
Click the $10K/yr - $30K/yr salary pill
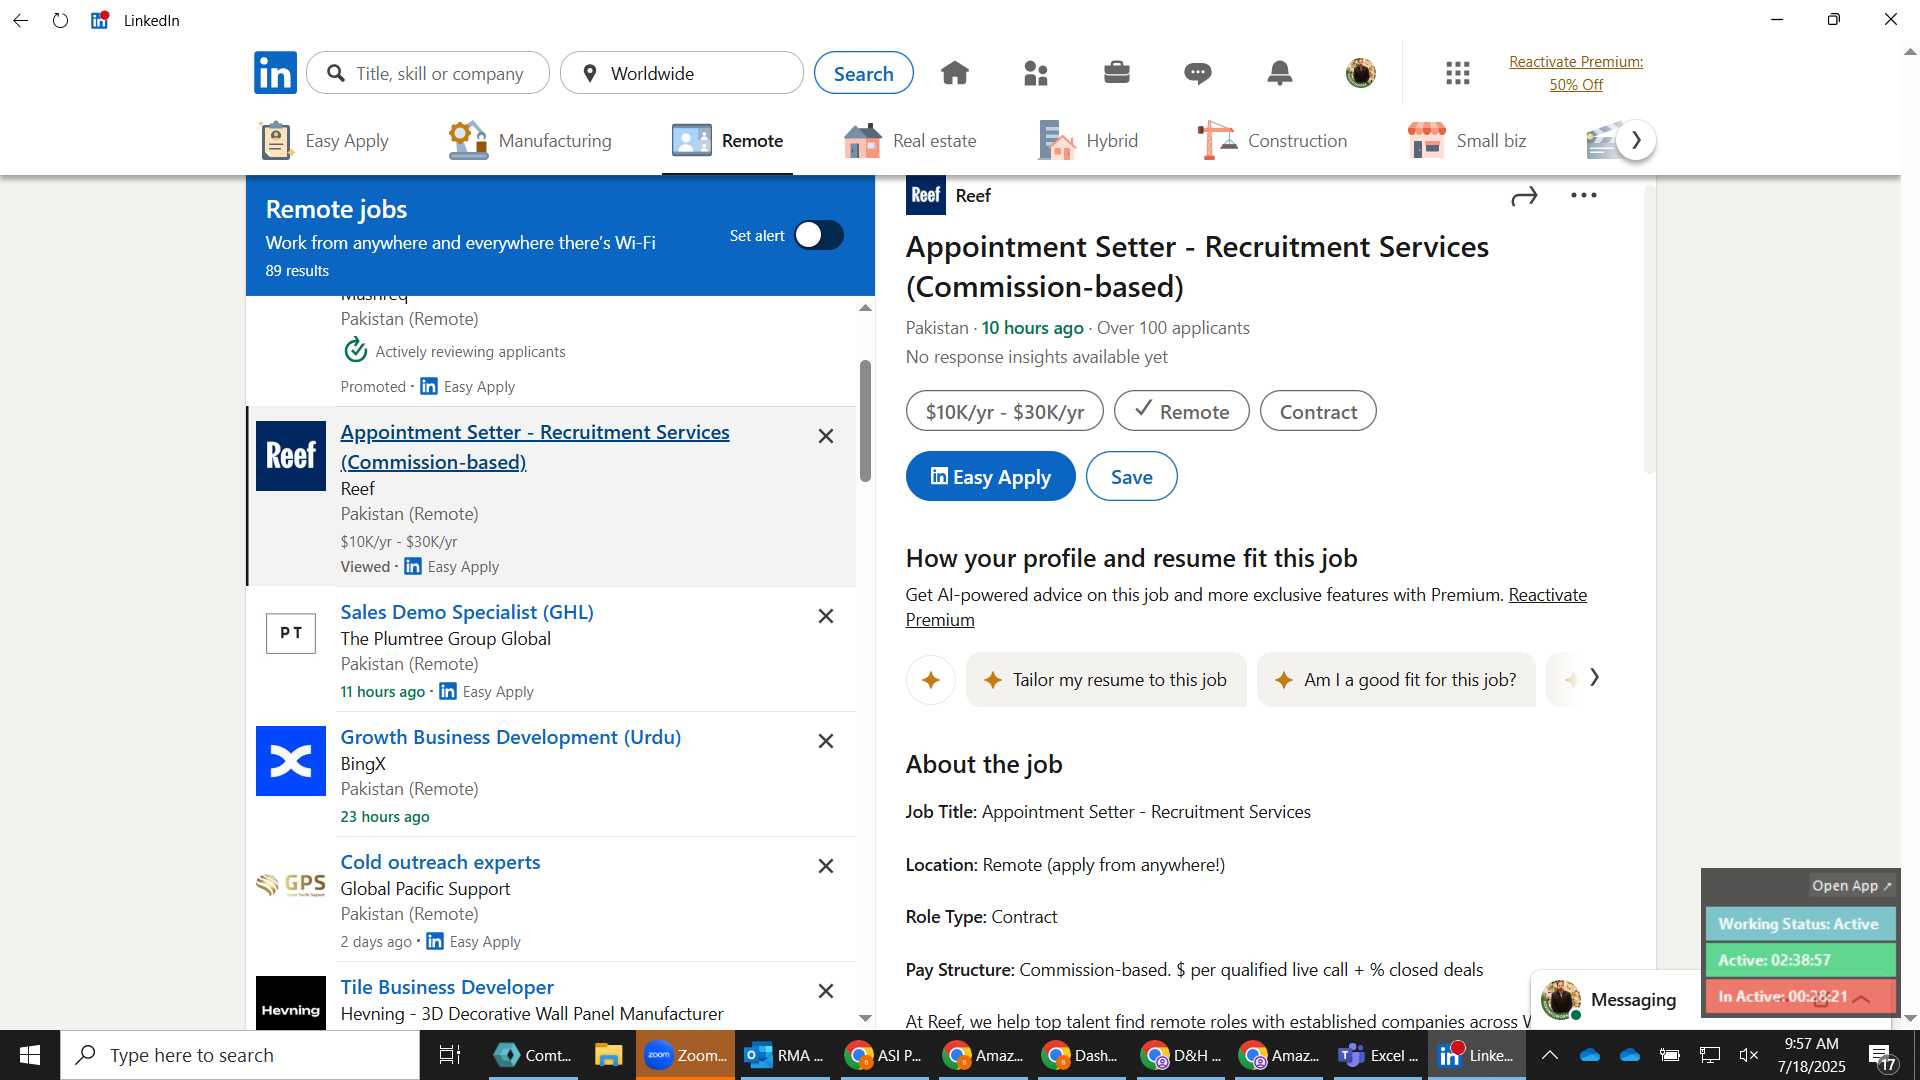coord(1004,412)
